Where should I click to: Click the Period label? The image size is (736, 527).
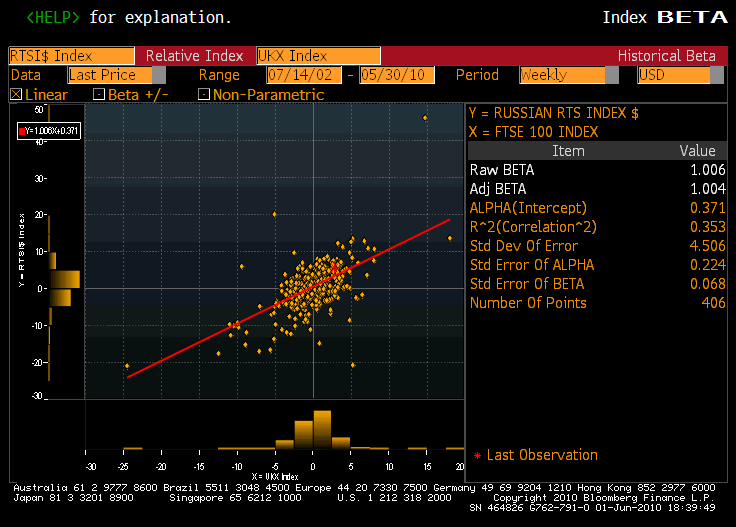[477, 75]
